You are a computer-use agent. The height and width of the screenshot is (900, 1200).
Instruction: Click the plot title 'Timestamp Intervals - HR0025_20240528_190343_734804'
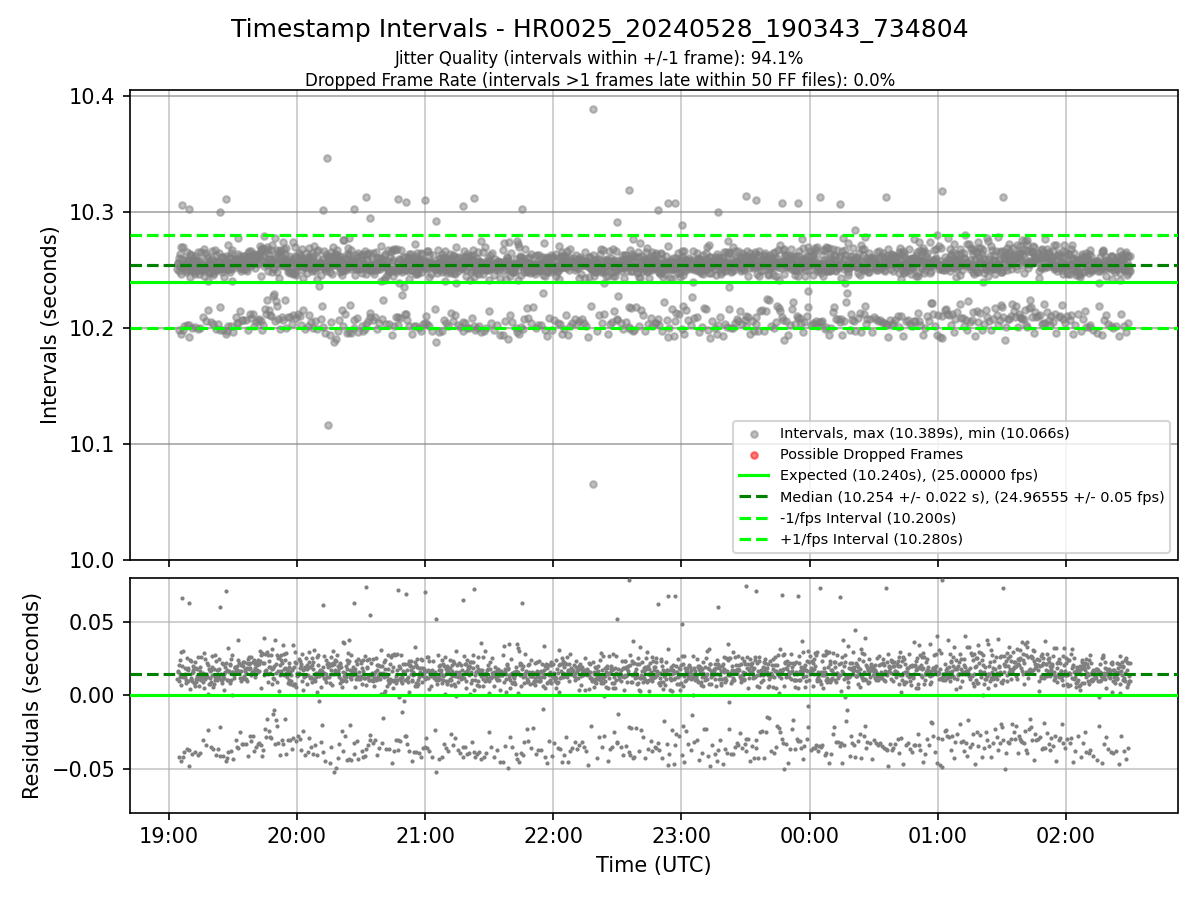(599, 29)
